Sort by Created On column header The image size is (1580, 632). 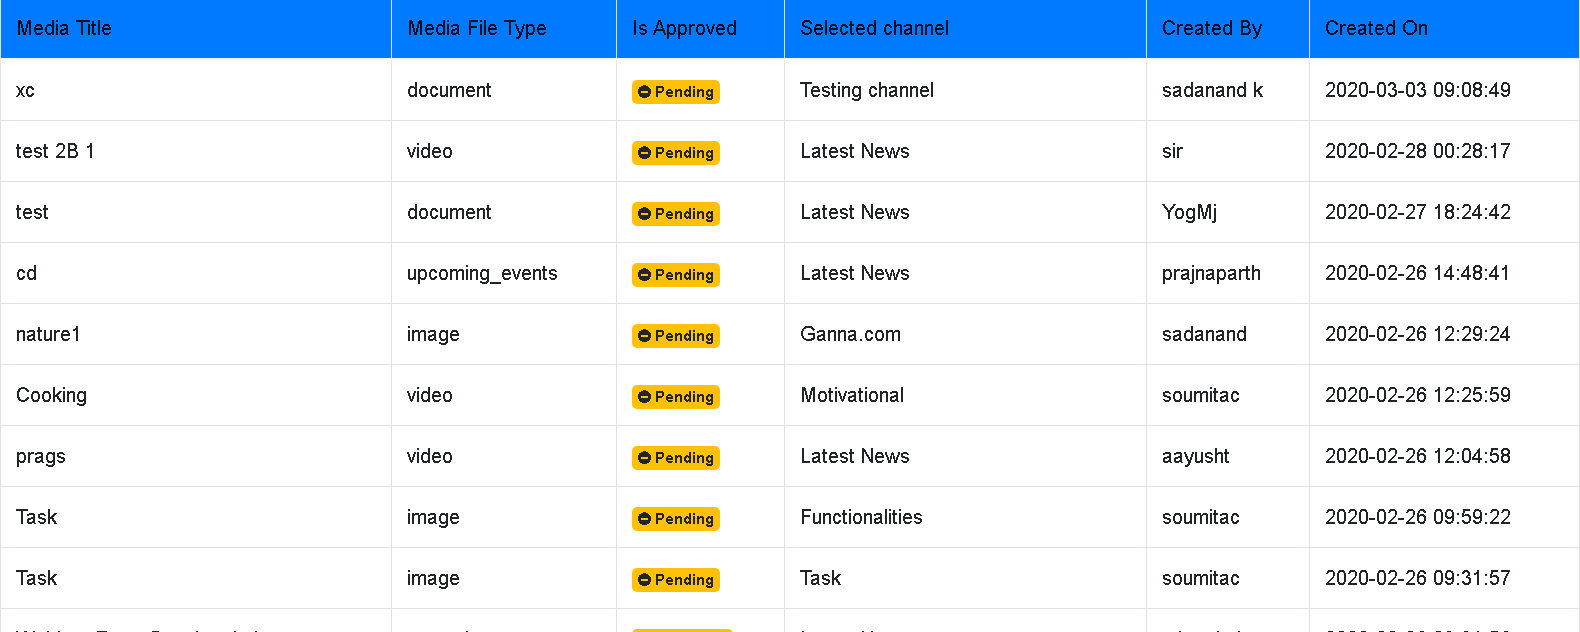coord(1376,28)
